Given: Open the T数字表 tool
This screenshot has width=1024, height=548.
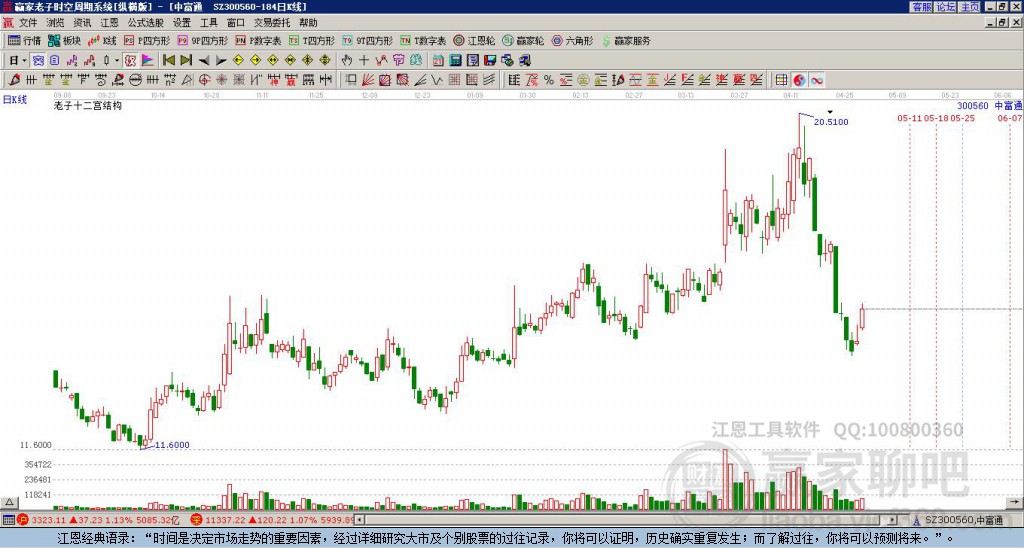Looking at the screenshot, I should click(x=423, y=40).
